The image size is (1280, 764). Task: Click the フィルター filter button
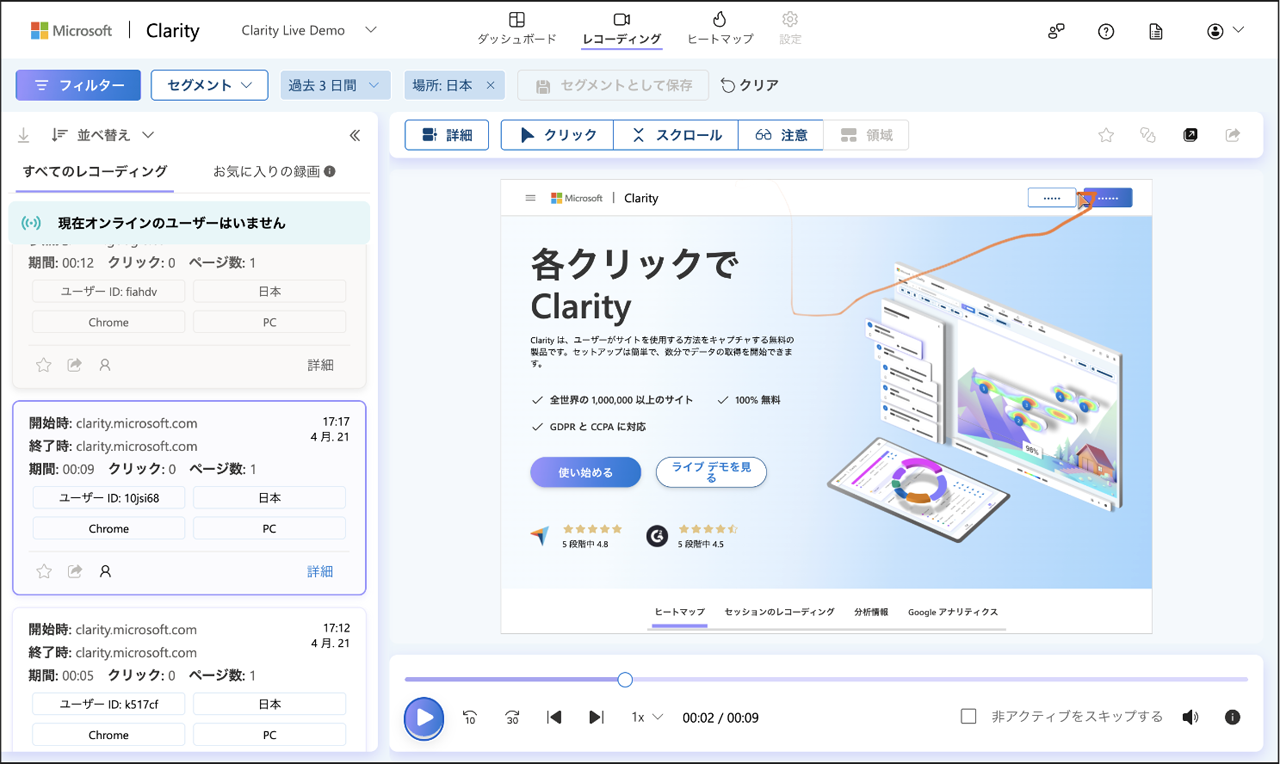point(78,85)
